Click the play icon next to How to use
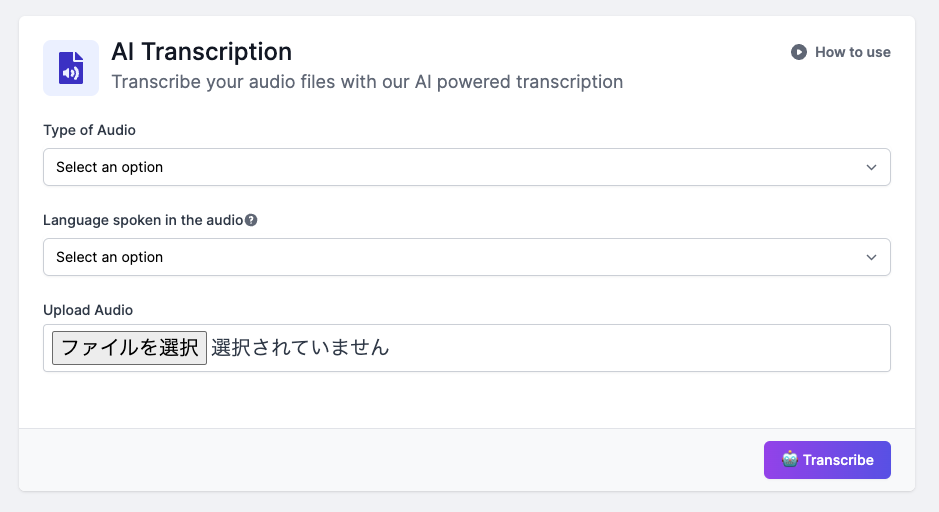 click(x=799, y=52)
